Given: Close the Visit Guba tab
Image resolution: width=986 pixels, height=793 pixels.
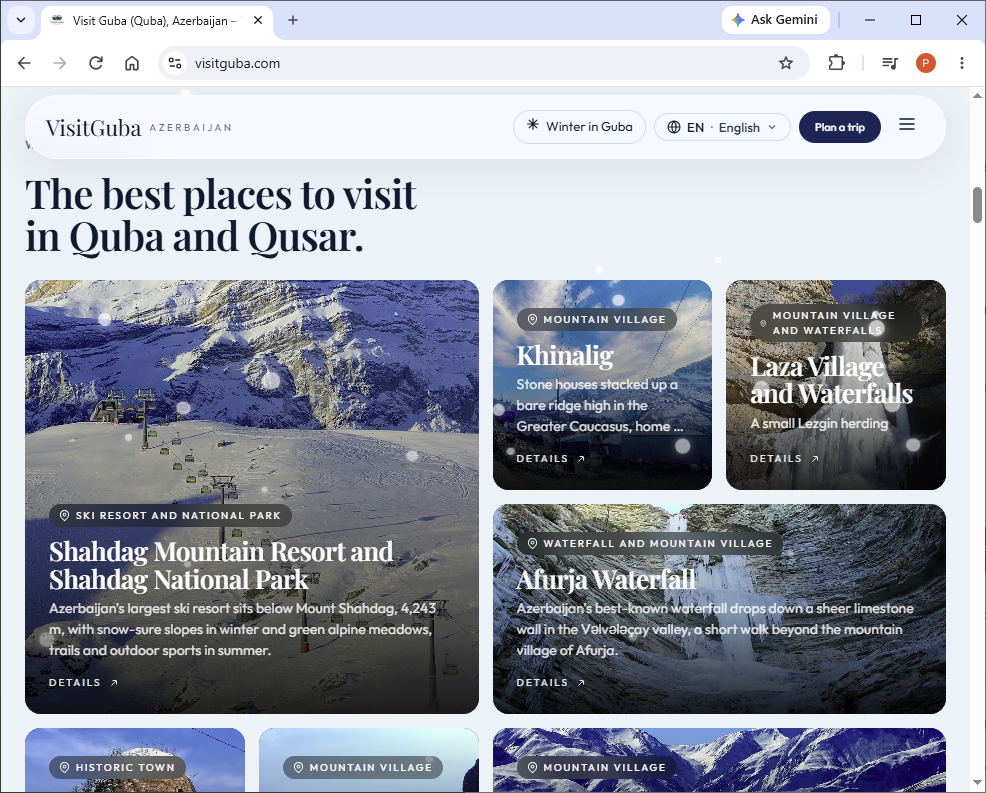Looking at the screenshot, I should (x=258, y=20).
